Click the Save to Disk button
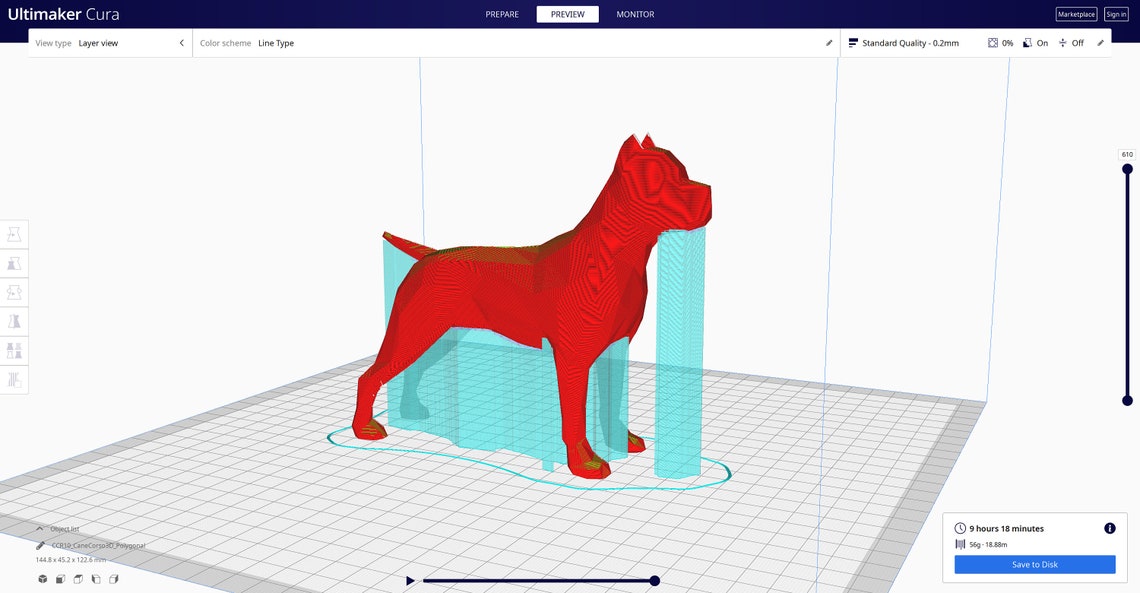This screenshot has width=1140, height=593. point(1034,564)
